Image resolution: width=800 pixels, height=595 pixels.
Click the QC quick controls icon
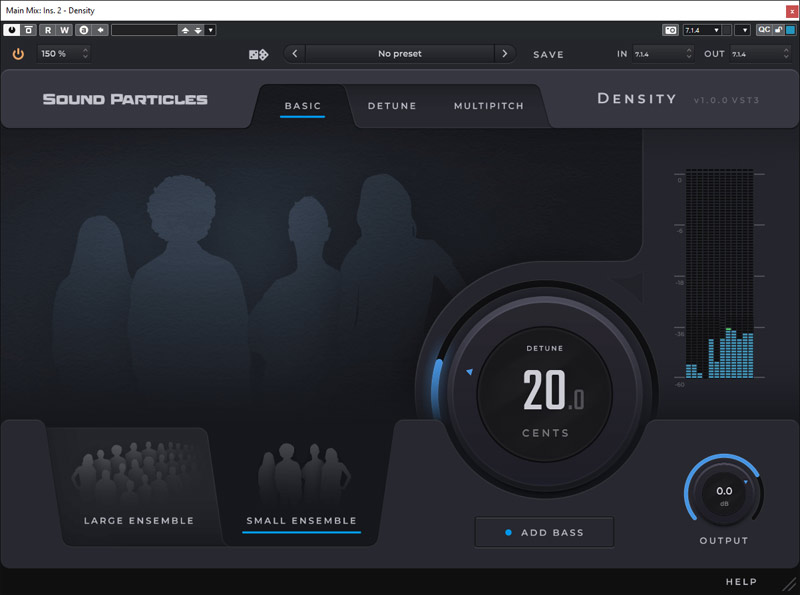[763, 30]
